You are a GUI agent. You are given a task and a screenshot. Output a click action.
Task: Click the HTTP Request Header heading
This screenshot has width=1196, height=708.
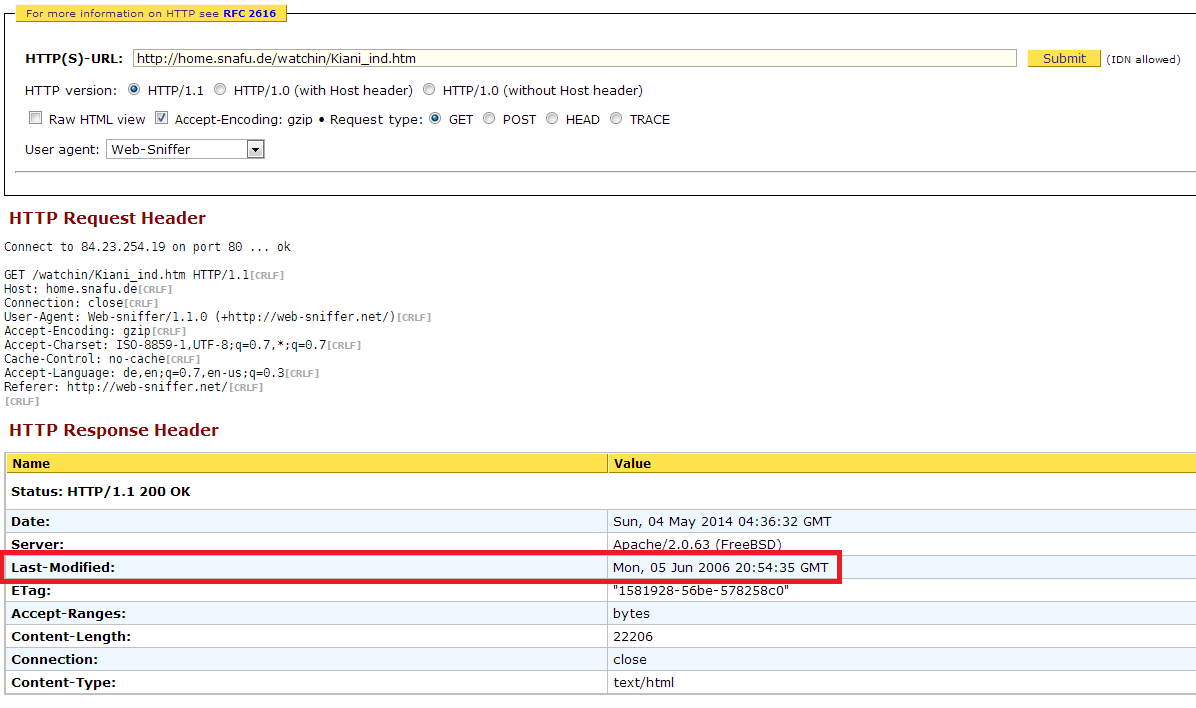click(108, 218)
